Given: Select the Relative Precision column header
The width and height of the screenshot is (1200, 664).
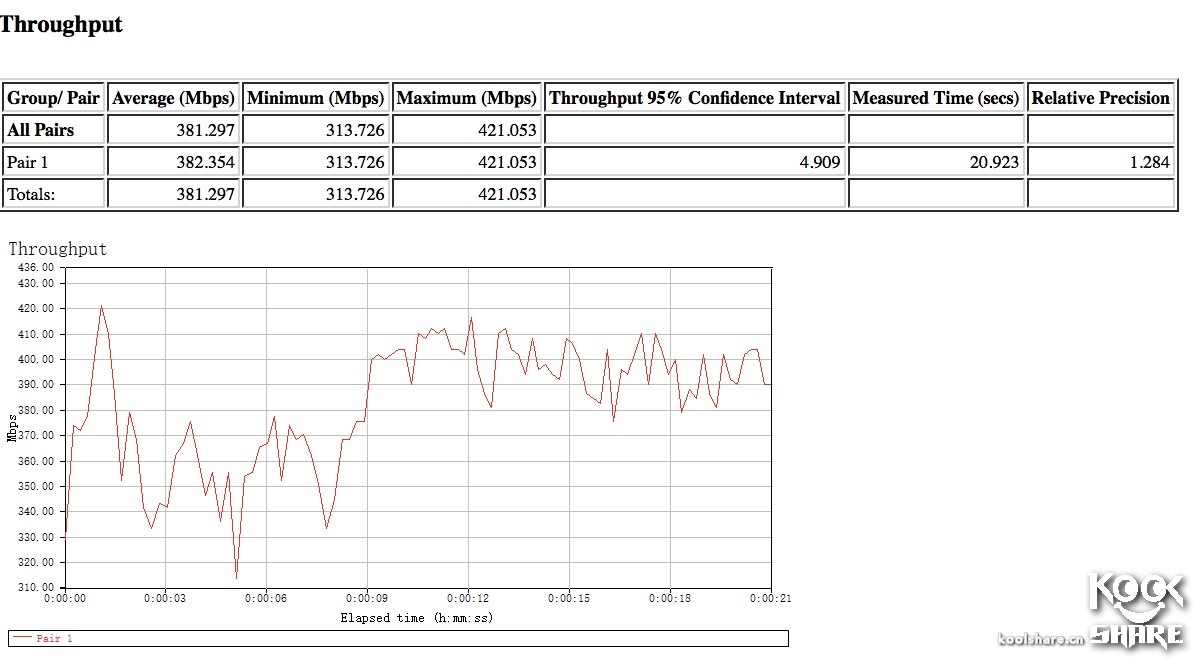Looking at the screenshot, I should click(1100, 98).
